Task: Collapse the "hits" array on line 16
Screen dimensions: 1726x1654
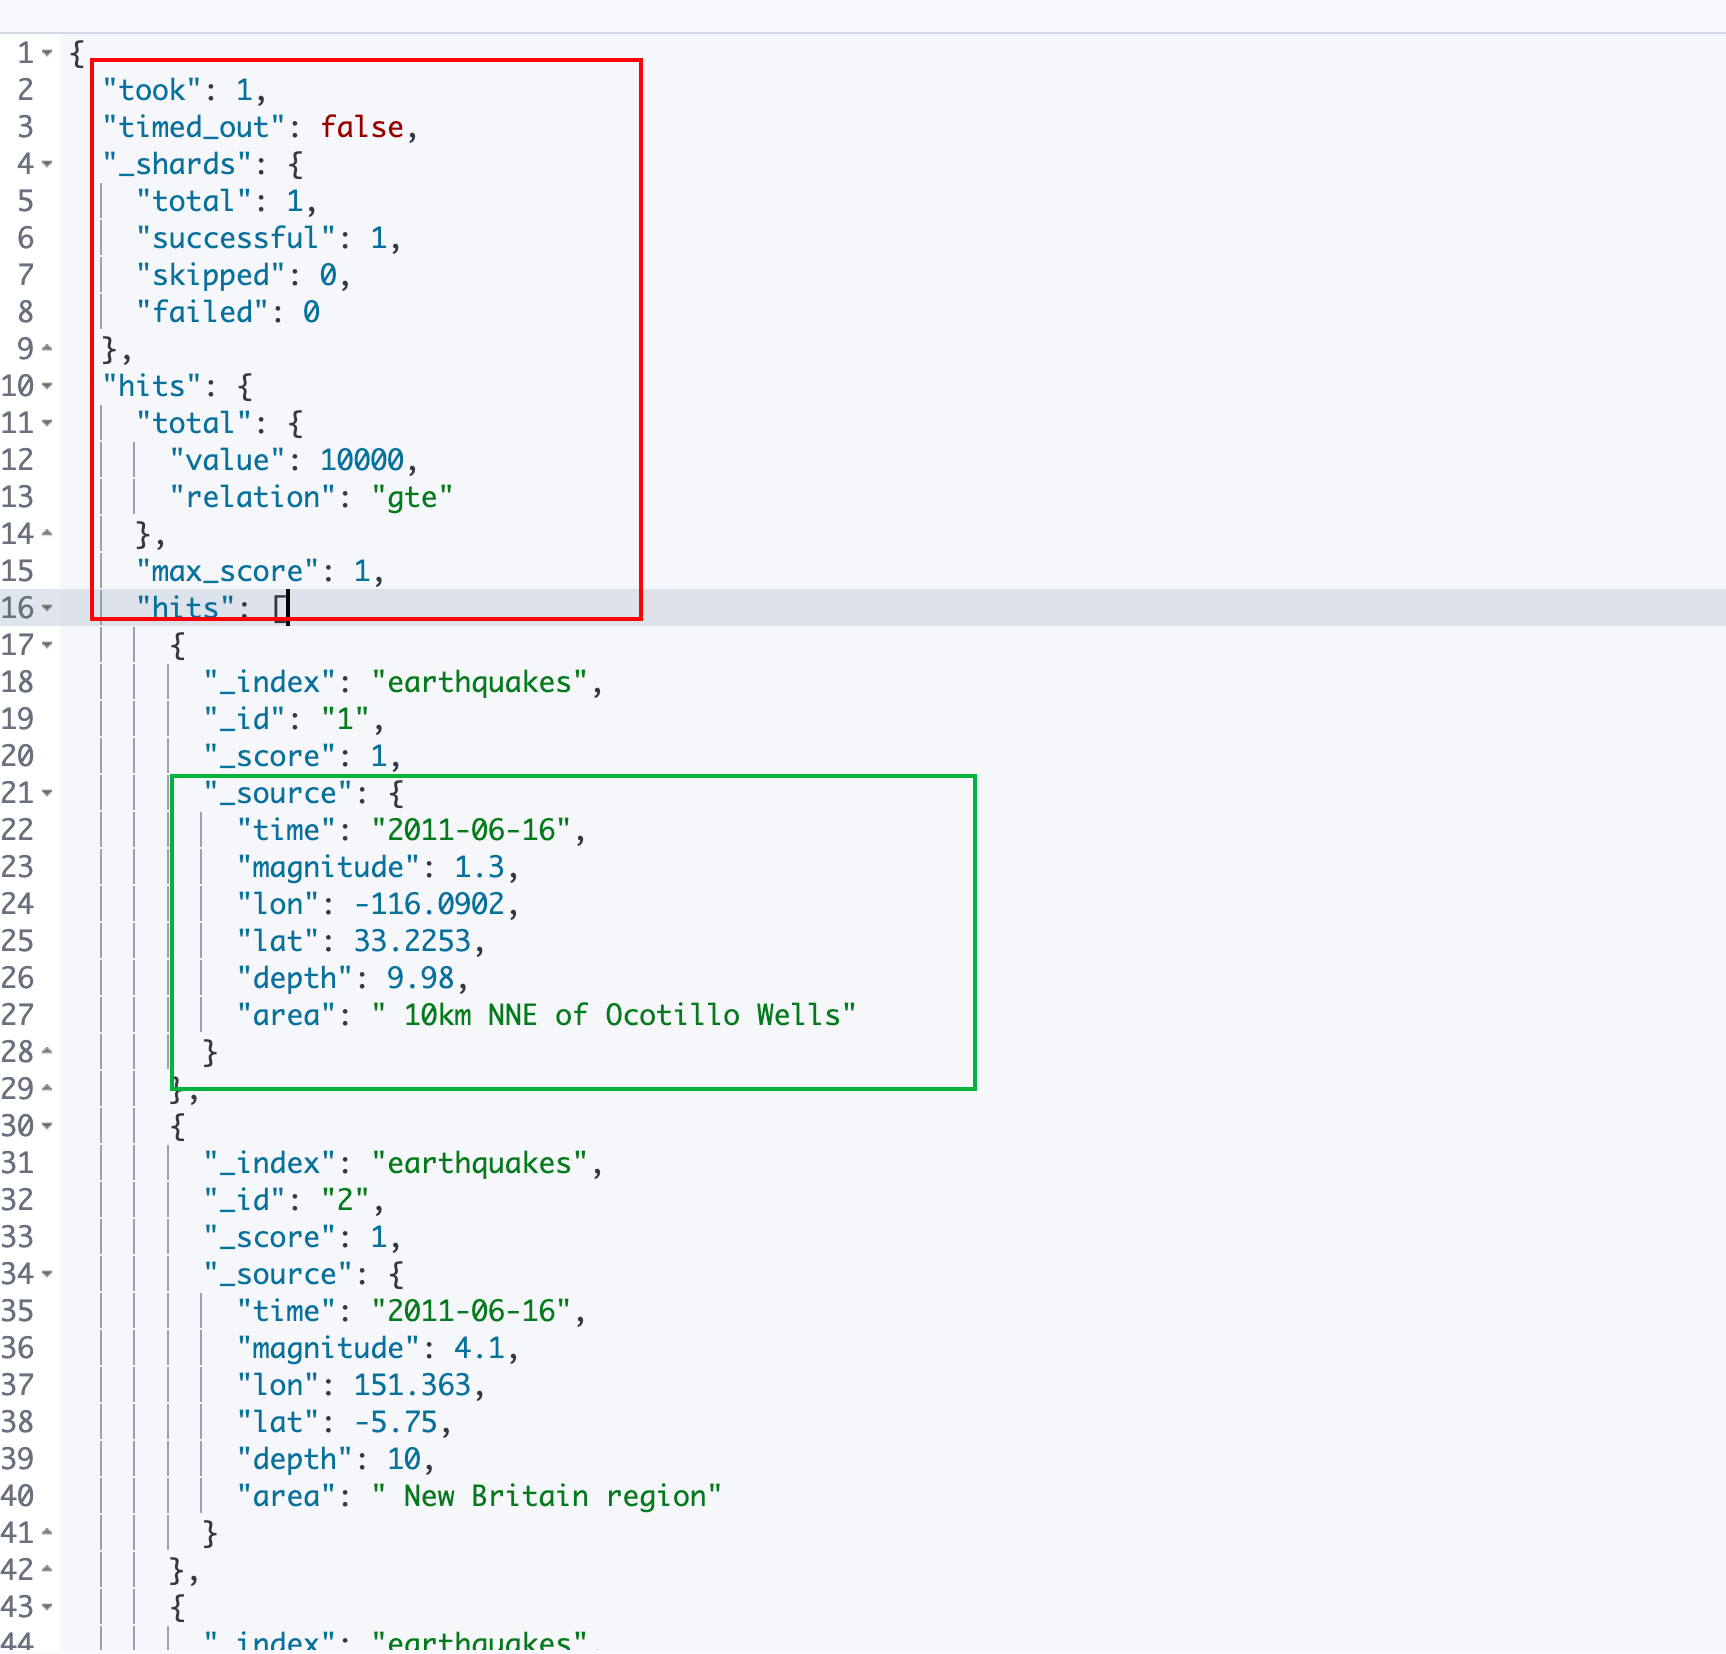Action: tap(47, 608)
